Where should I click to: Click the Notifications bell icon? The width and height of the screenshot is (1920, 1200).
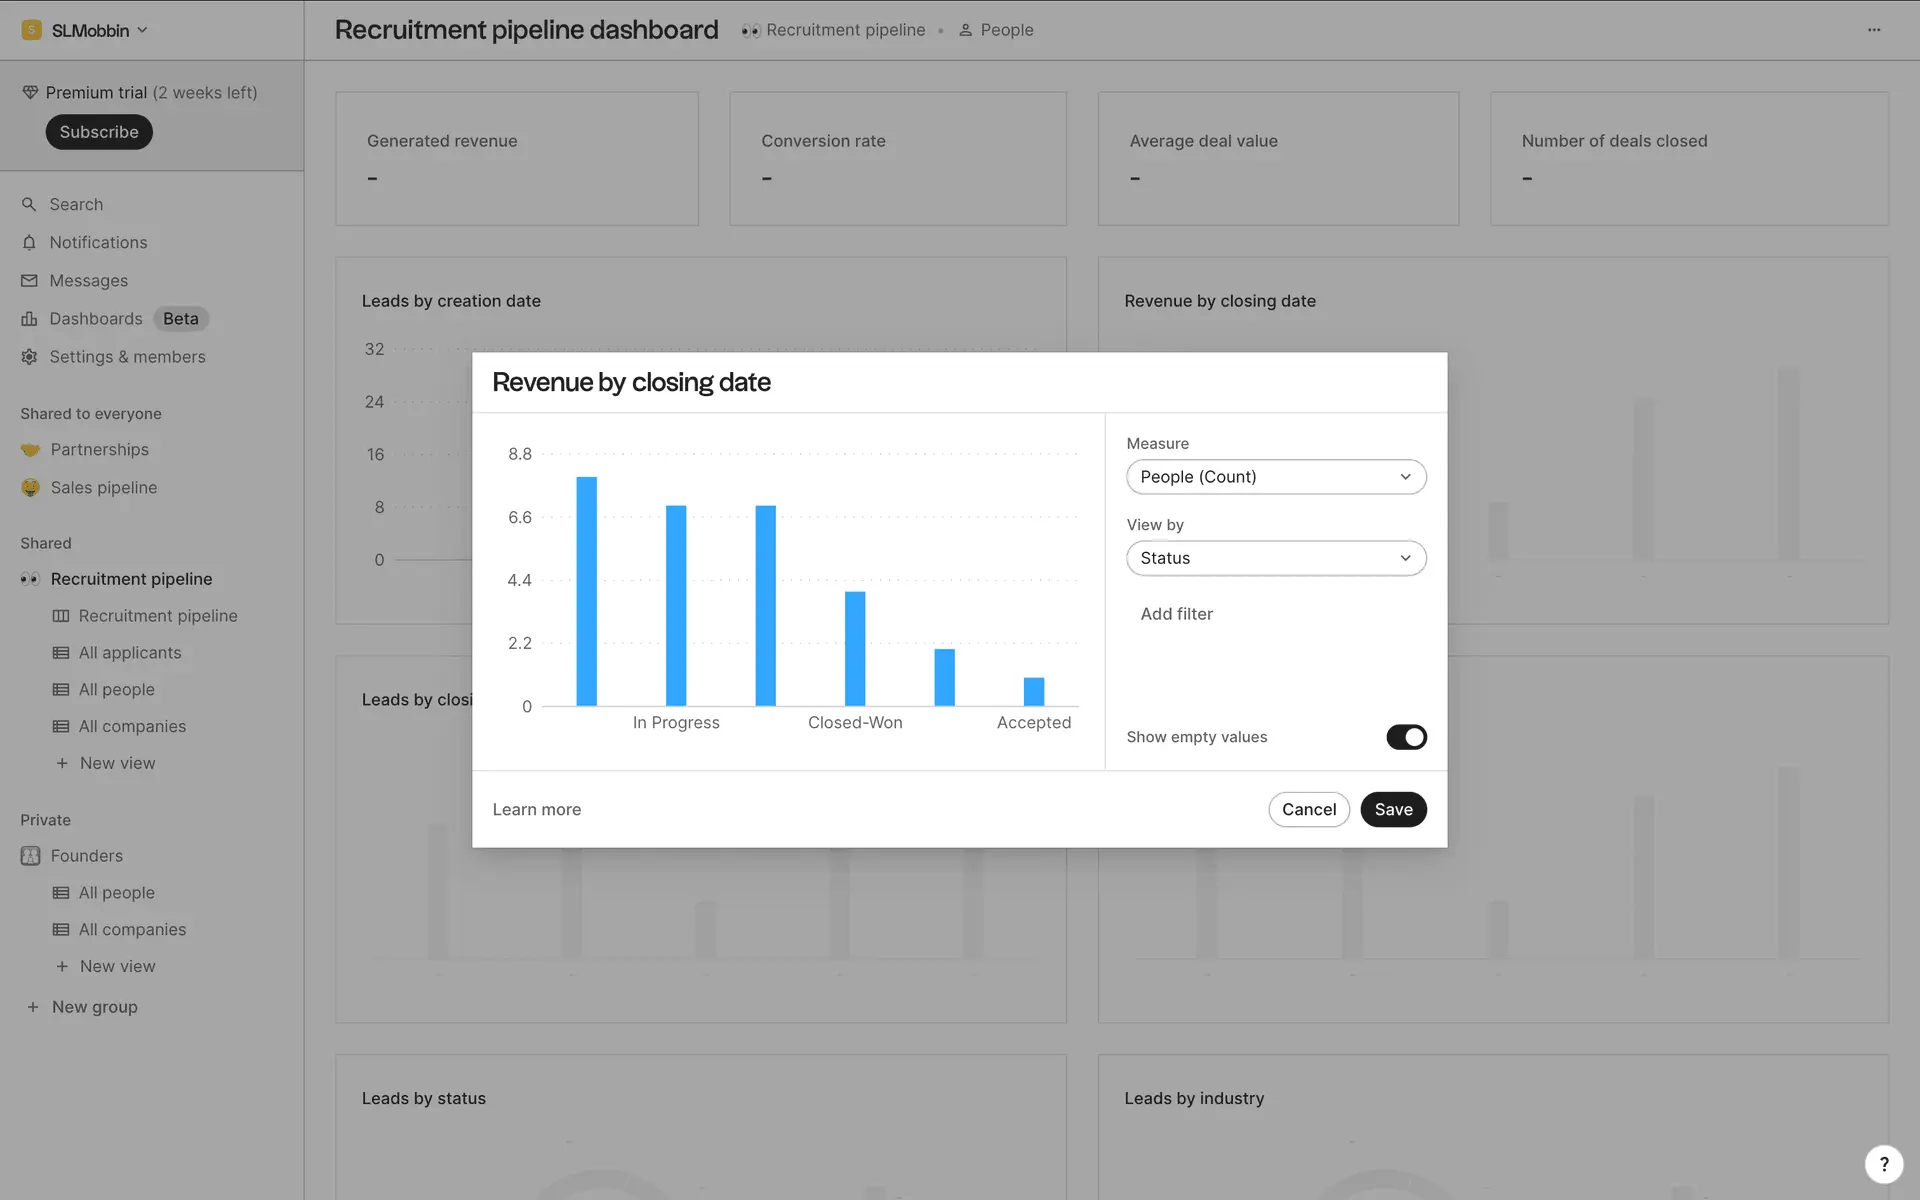(x=29, y=243)
